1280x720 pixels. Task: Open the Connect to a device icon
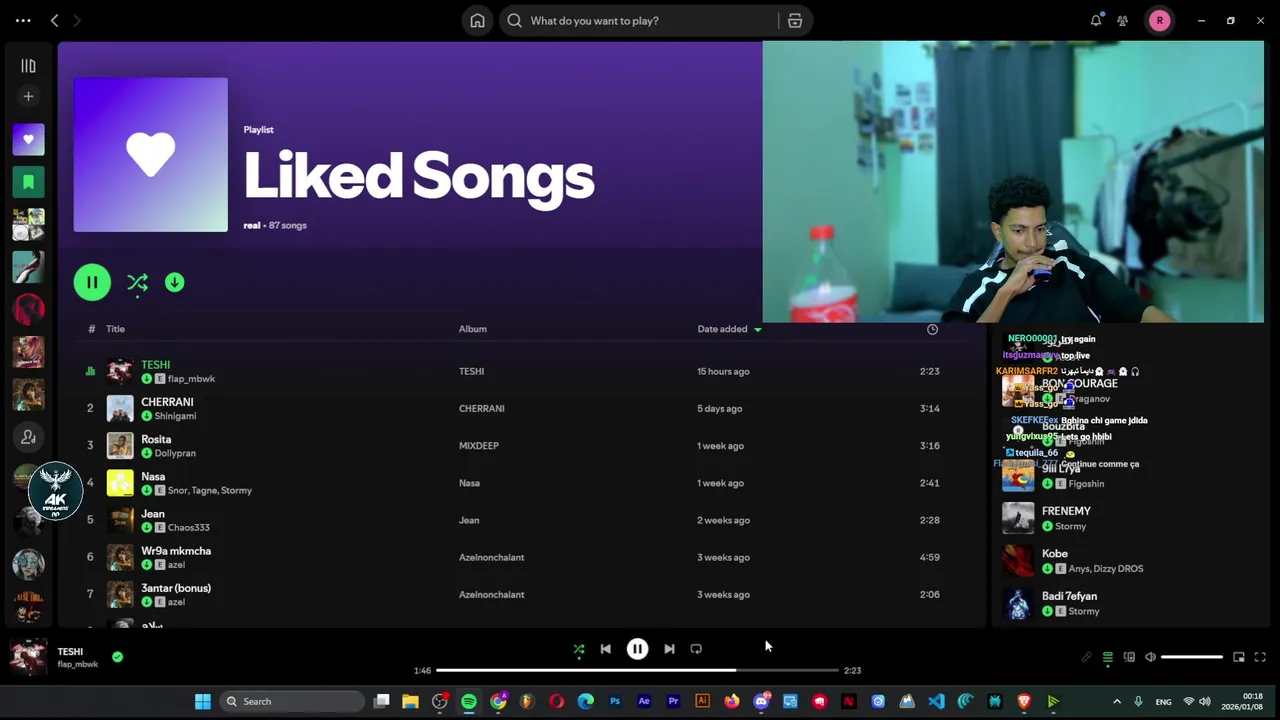[1129, 657]
